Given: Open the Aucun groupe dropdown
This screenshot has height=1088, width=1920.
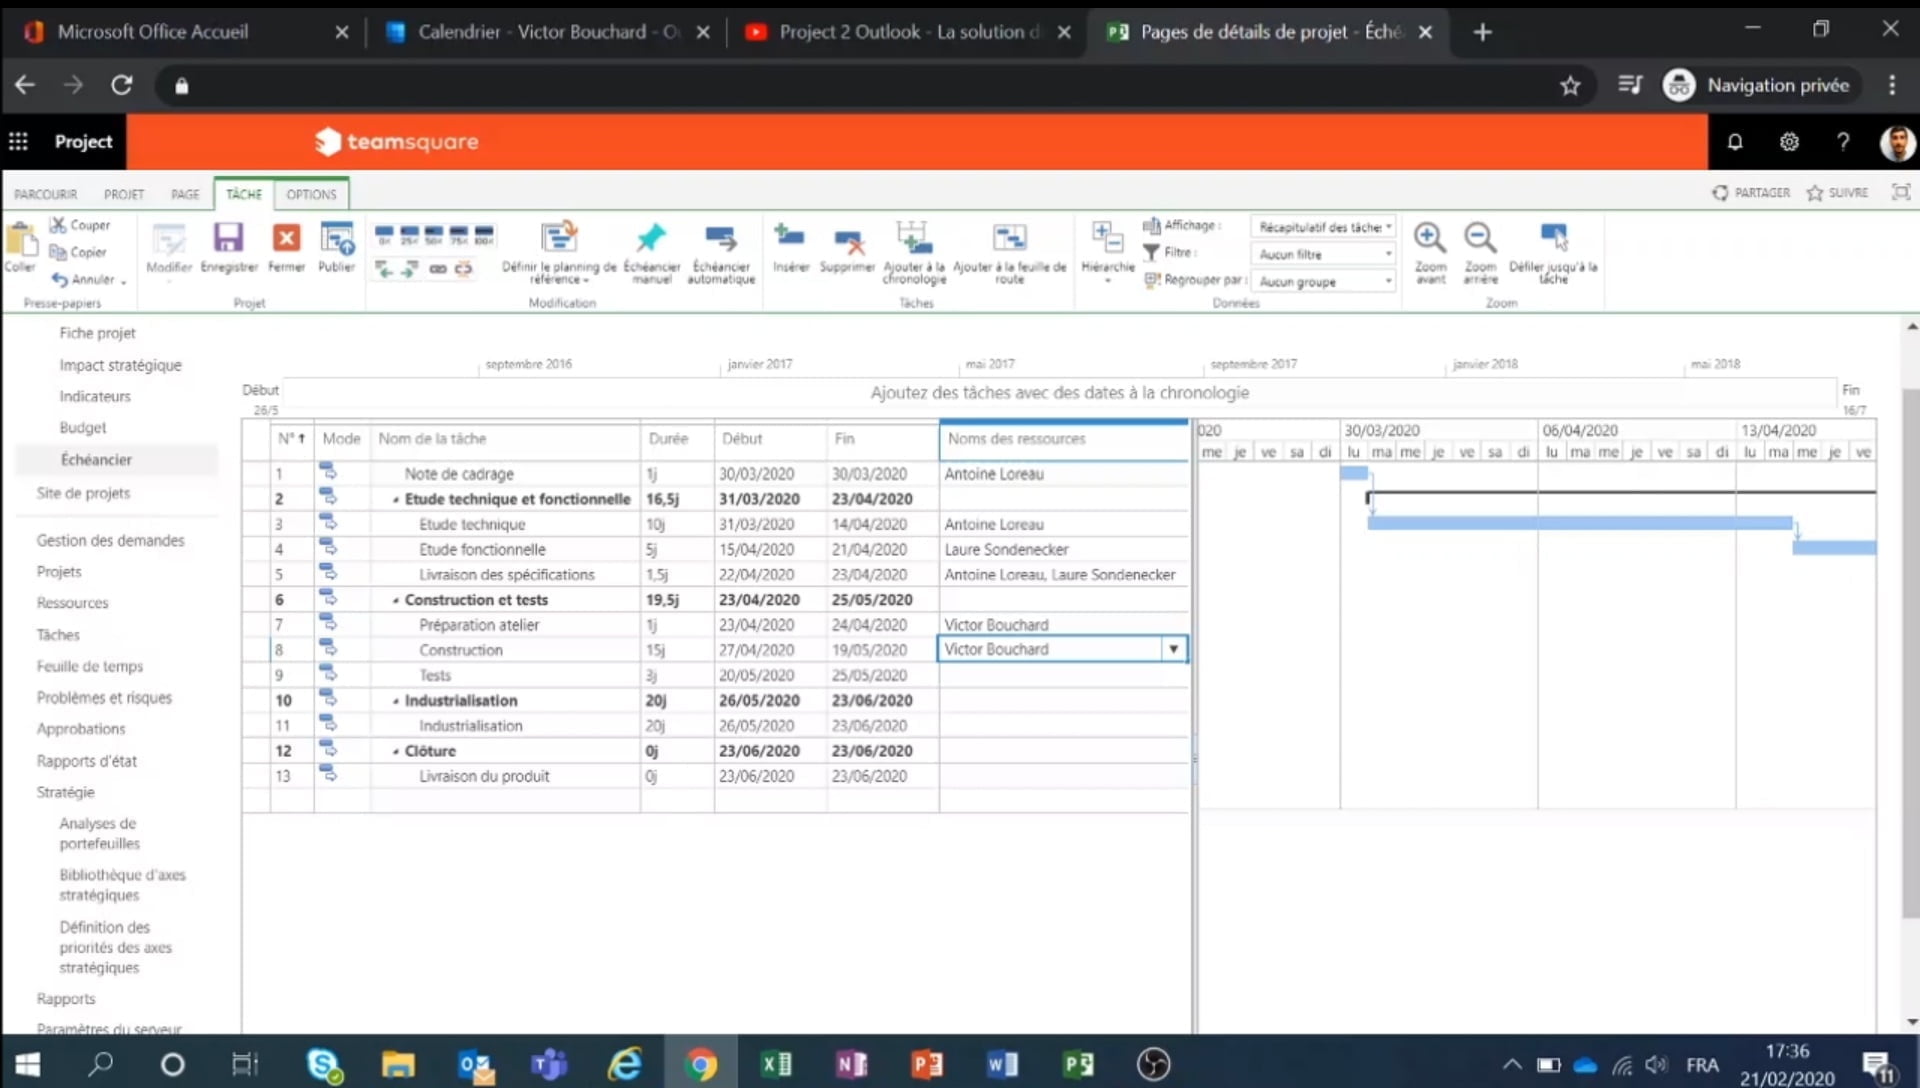Looking at the screenshot, I should point(1323,282).
